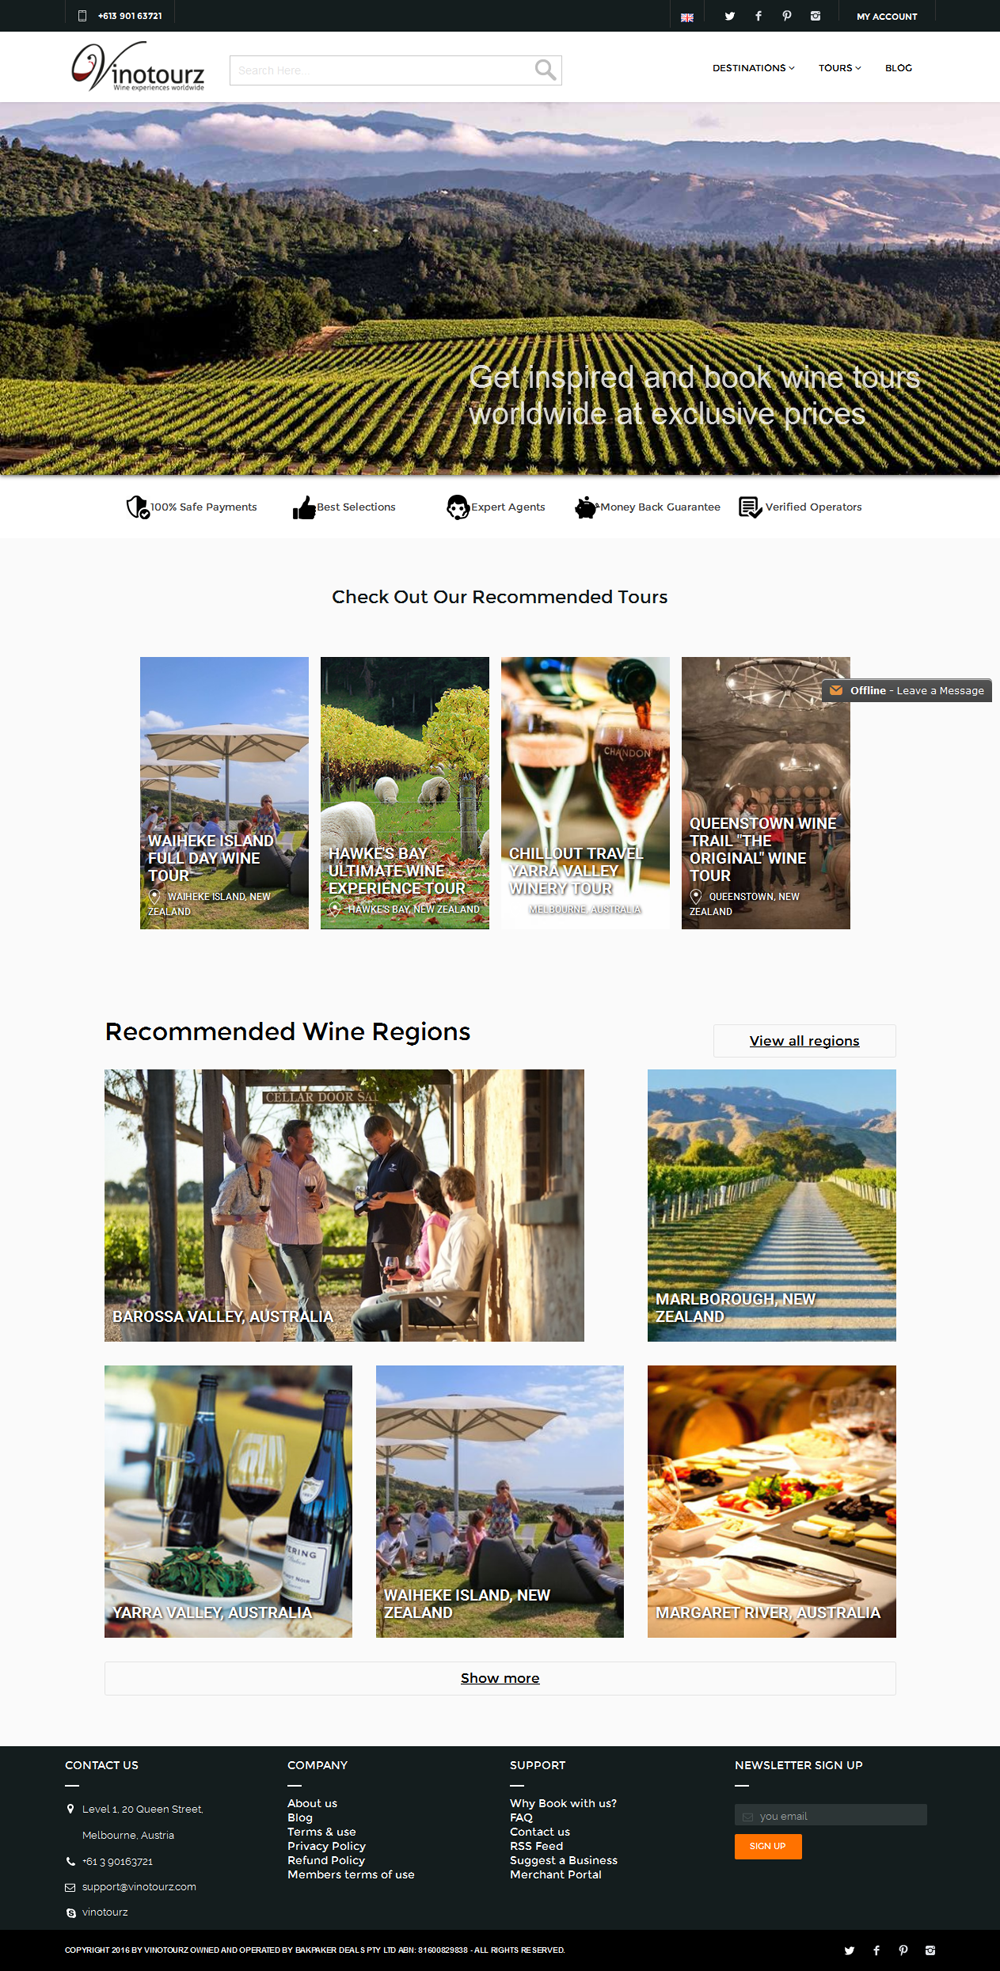
Task: Open the Blog menu item
Action: 898,68
